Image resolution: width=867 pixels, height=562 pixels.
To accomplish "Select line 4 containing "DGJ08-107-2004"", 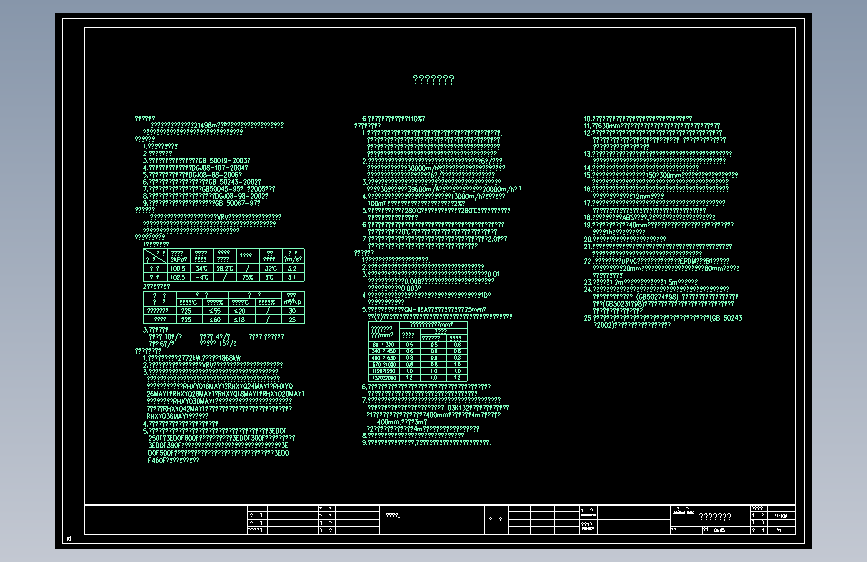I will [196, 168].
